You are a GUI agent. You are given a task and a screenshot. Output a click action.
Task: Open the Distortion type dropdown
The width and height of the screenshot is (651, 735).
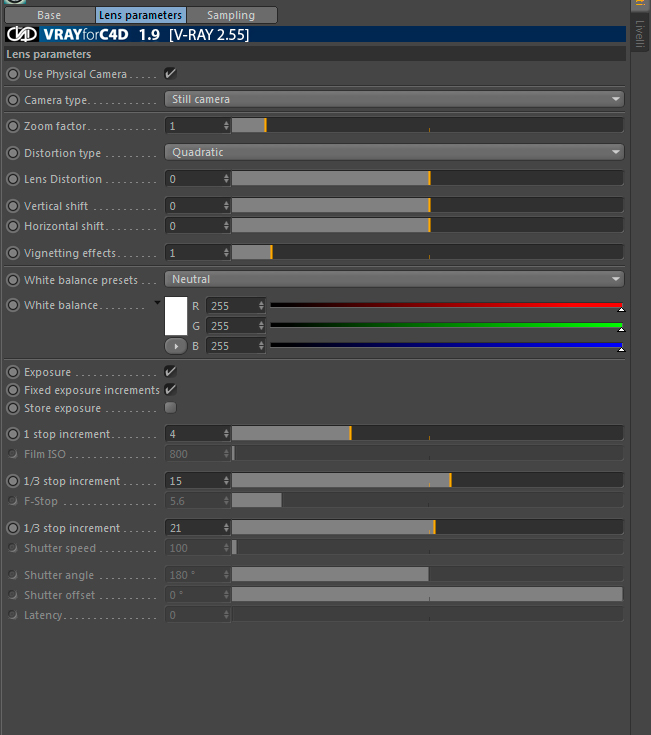394,152
